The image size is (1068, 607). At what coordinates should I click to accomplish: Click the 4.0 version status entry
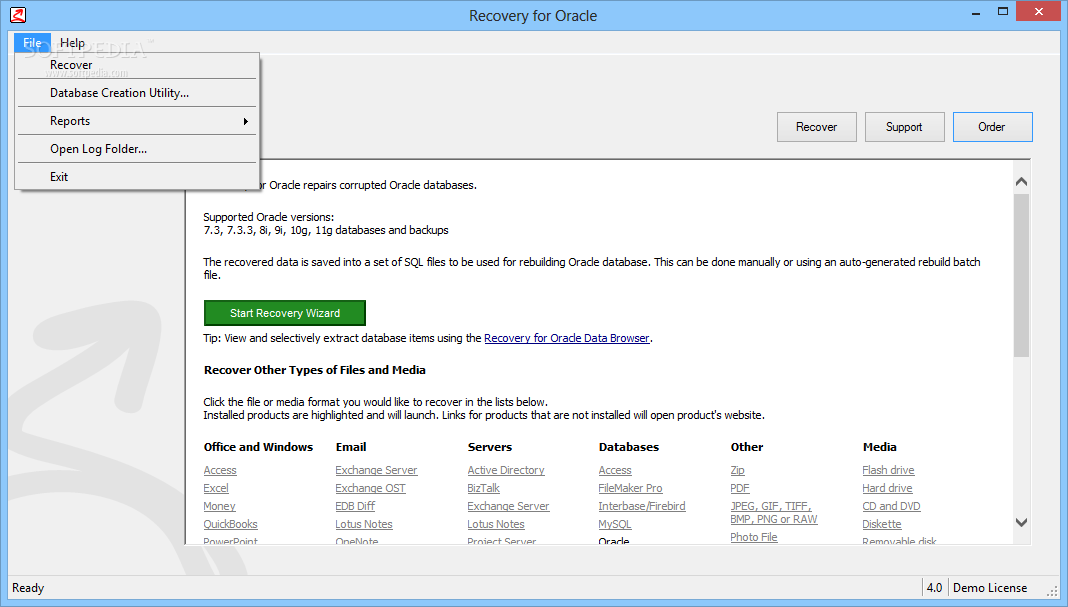[x=934, y=588]
